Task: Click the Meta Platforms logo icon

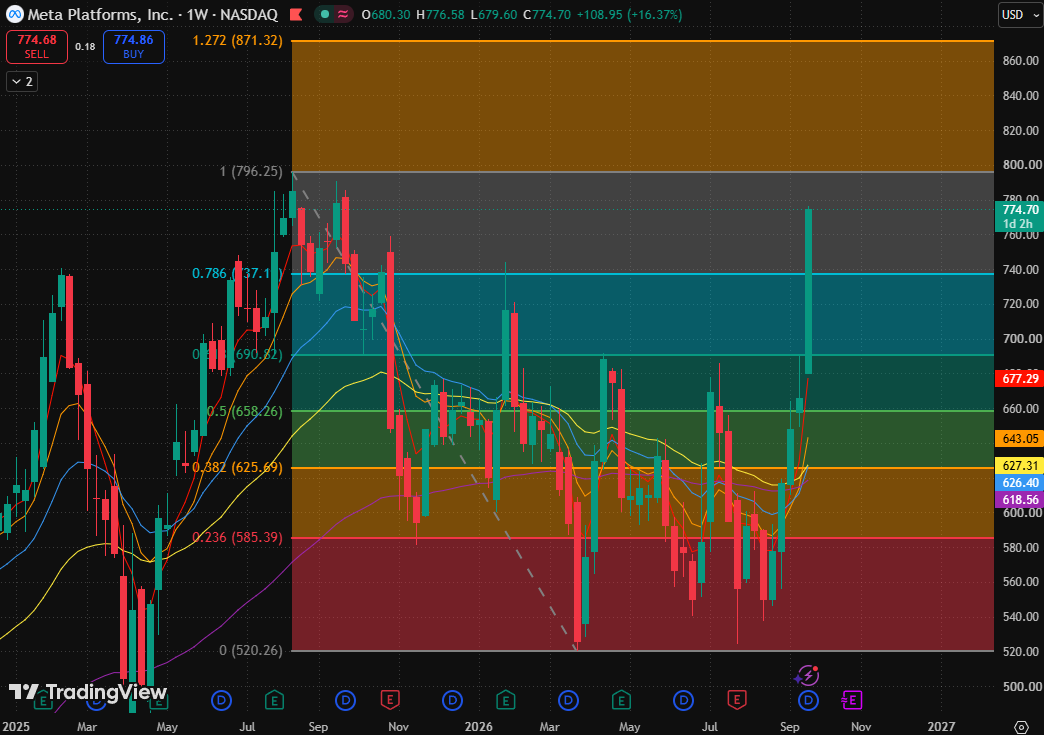Action: (x=14, y=14)
